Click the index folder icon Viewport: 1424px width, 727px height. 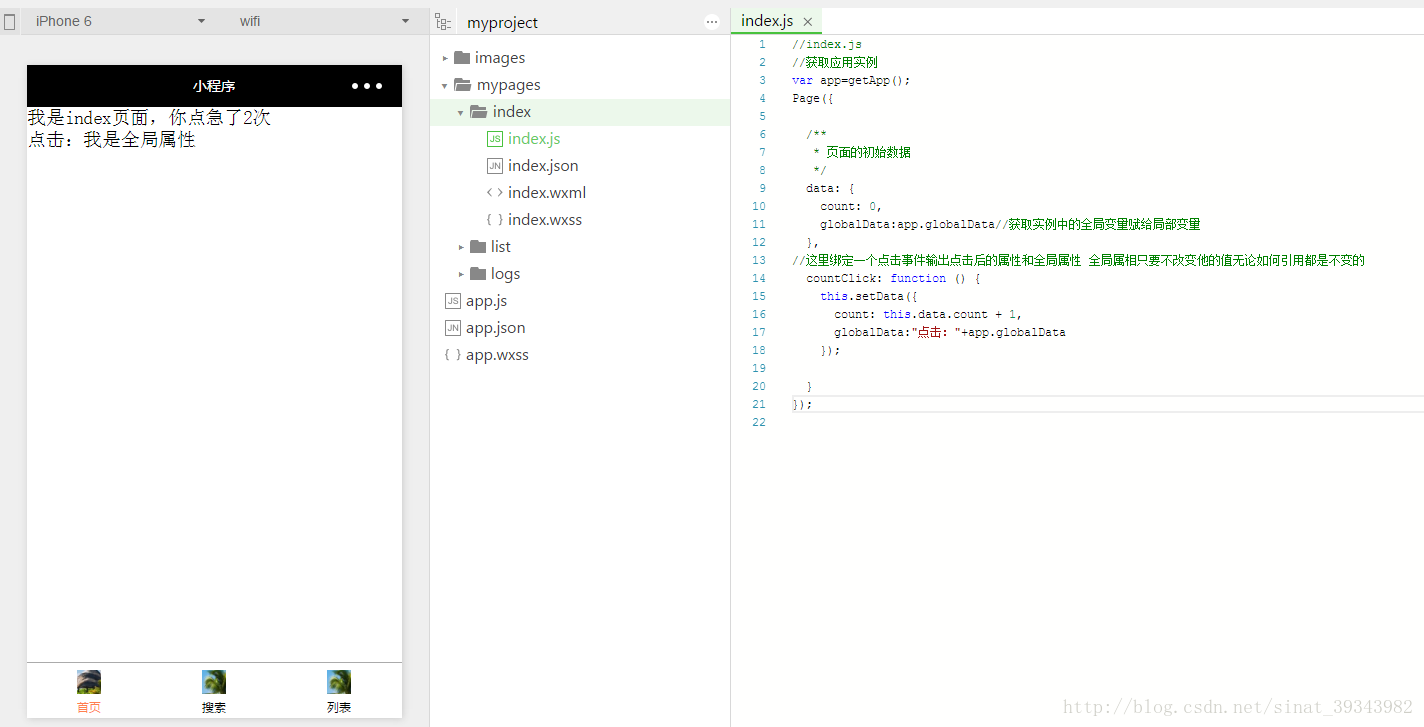(x=479, y=112)
